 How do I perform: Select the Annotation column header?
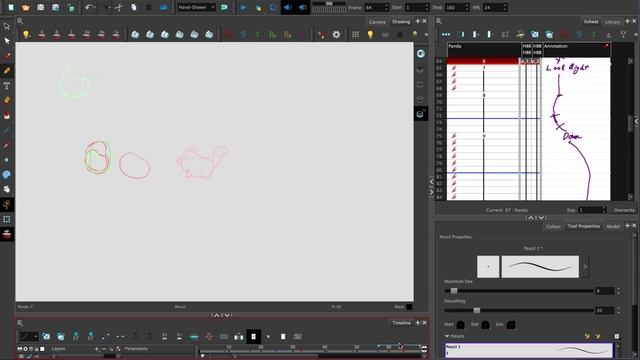click(576, 49)
